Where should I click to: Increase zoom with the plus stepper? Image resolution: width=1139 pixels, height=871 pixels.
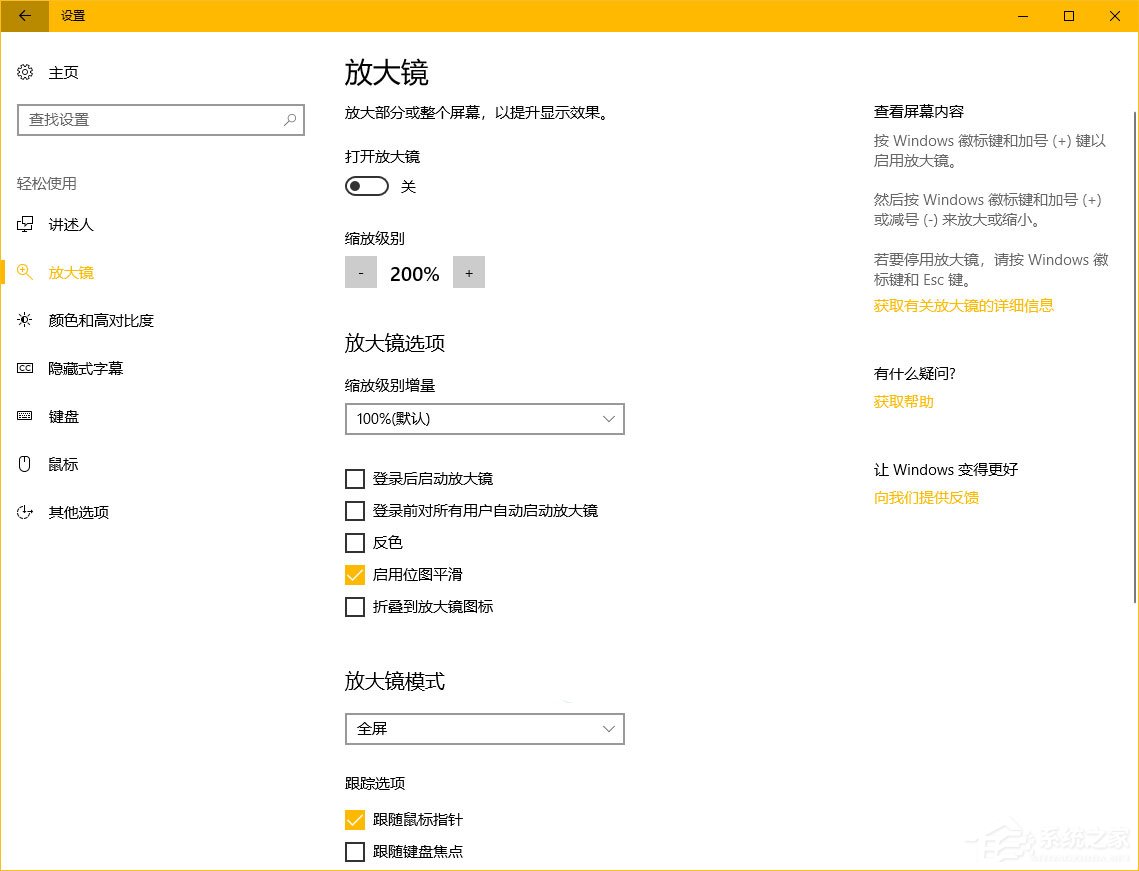tap(469, 272)
